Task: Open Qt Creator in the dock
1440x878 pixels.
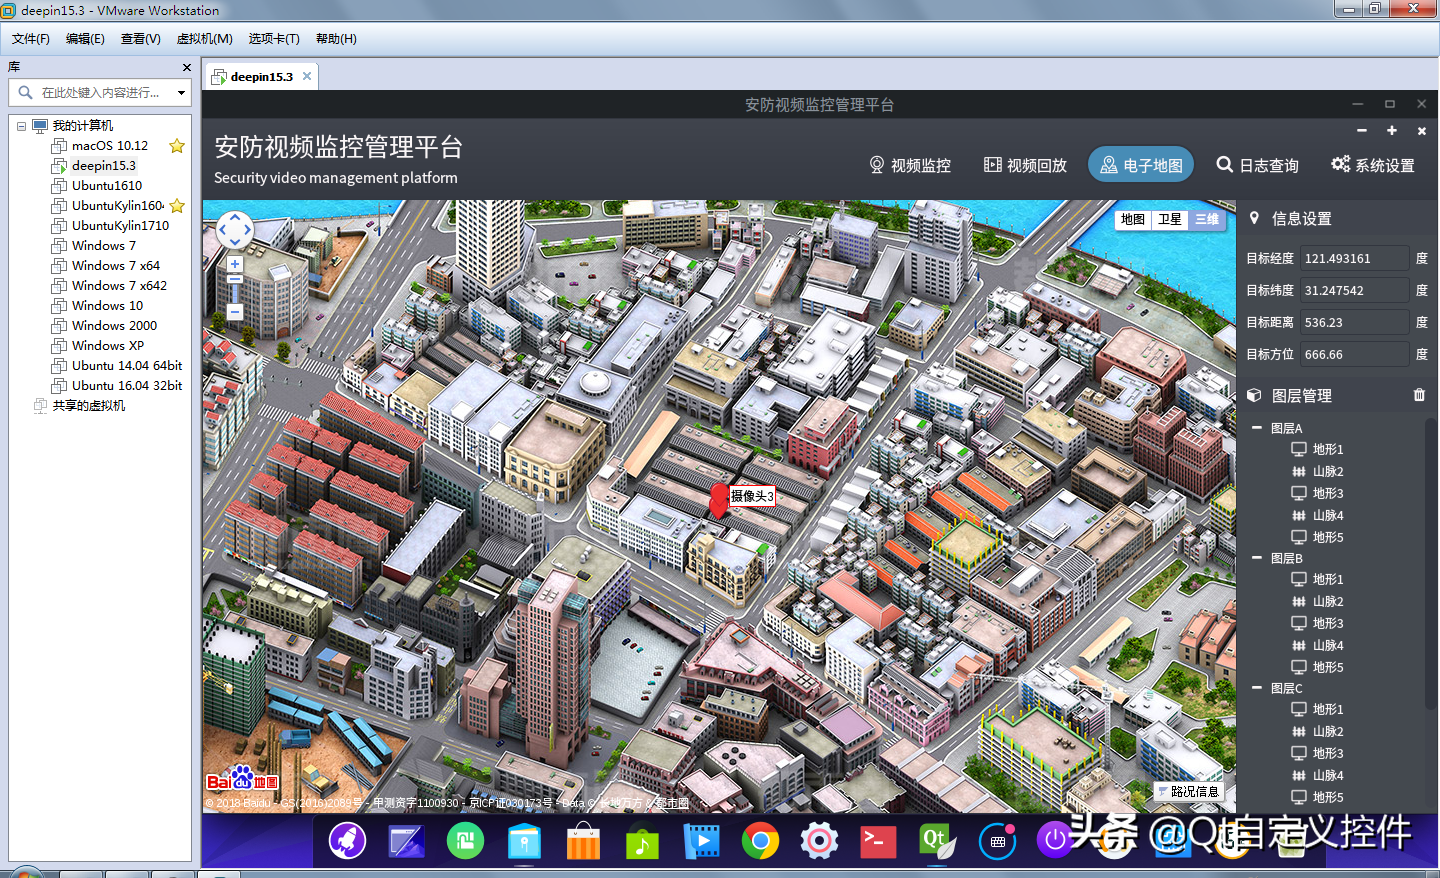Action: coord(936,841)
